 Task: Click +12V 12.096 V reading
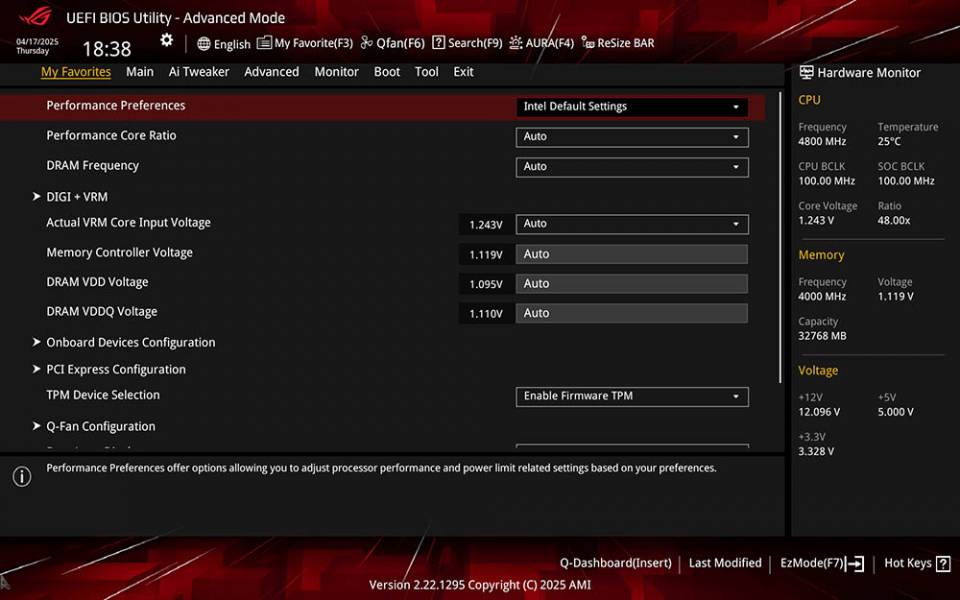pos(819,411)
